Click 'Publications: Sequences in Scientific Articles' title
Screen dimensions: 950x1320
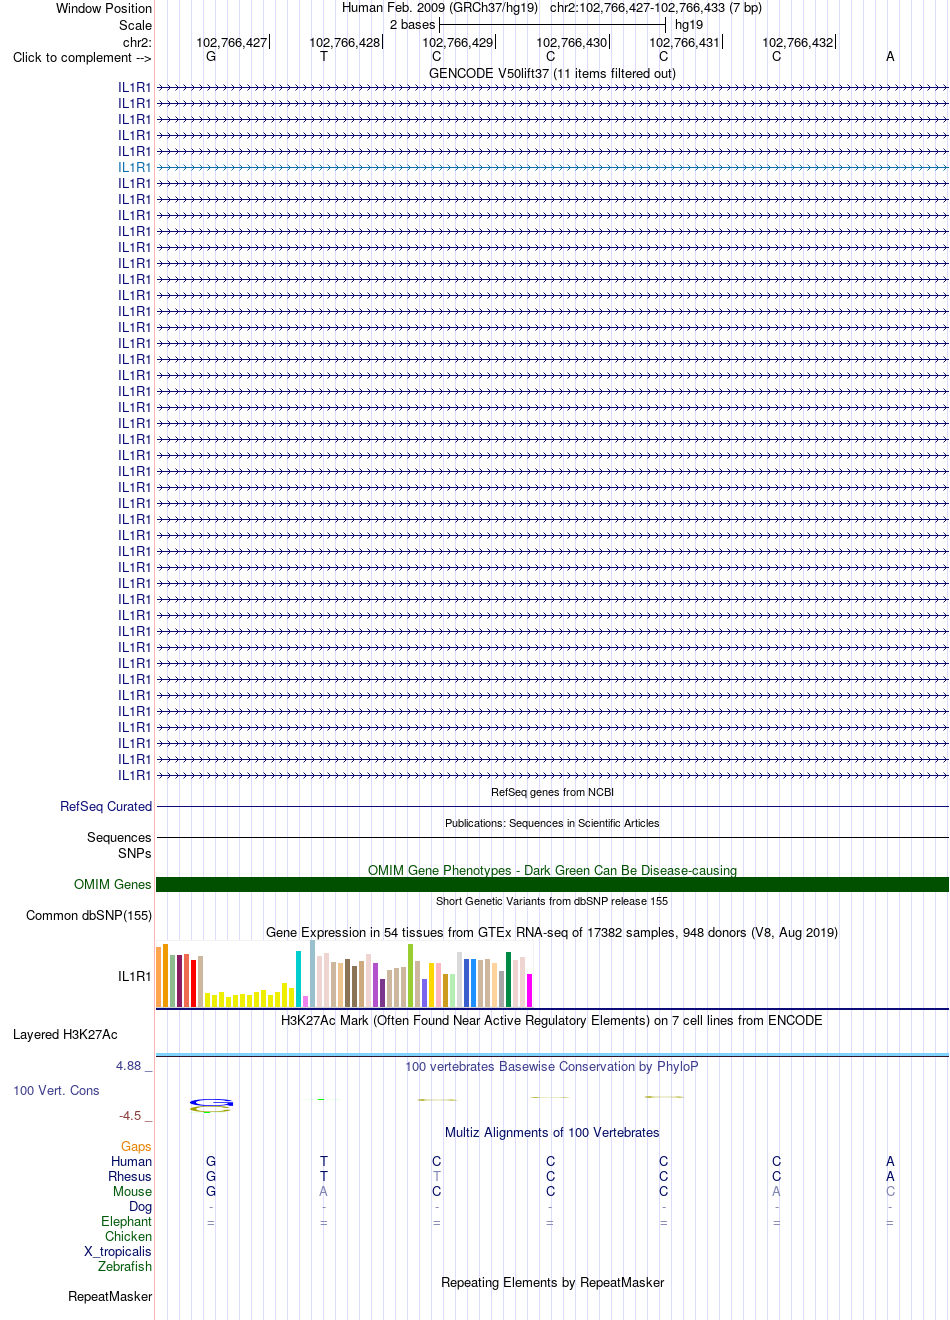(x=552, y=823)
